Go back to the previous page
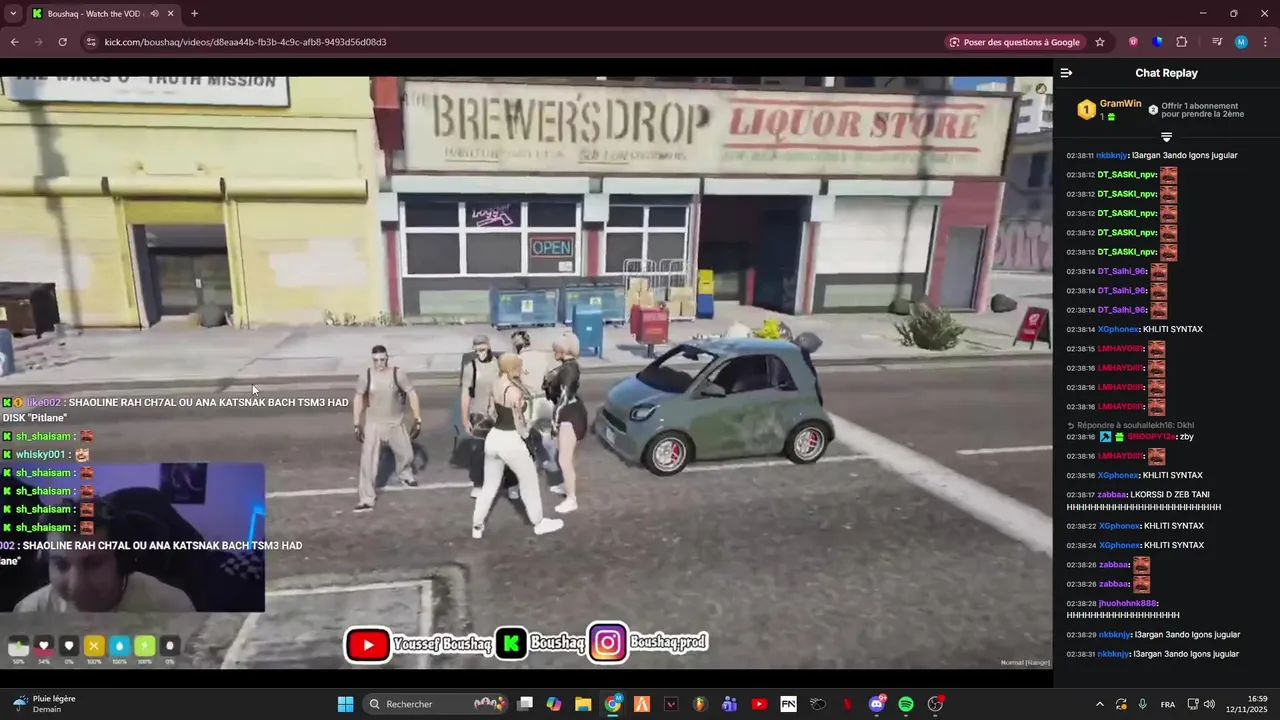 click(14, 42)
